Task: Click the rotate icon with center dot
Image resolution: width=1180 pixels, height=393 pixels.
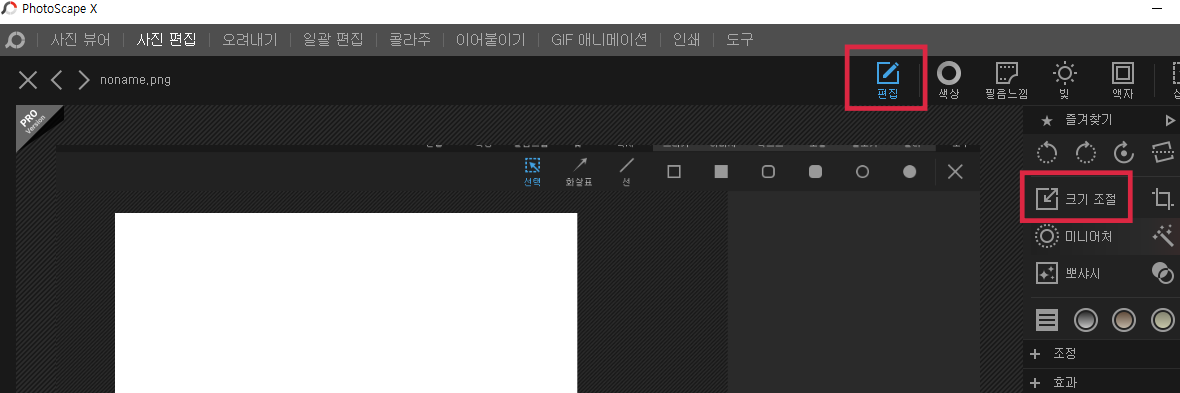Action: pos(1124,153)
